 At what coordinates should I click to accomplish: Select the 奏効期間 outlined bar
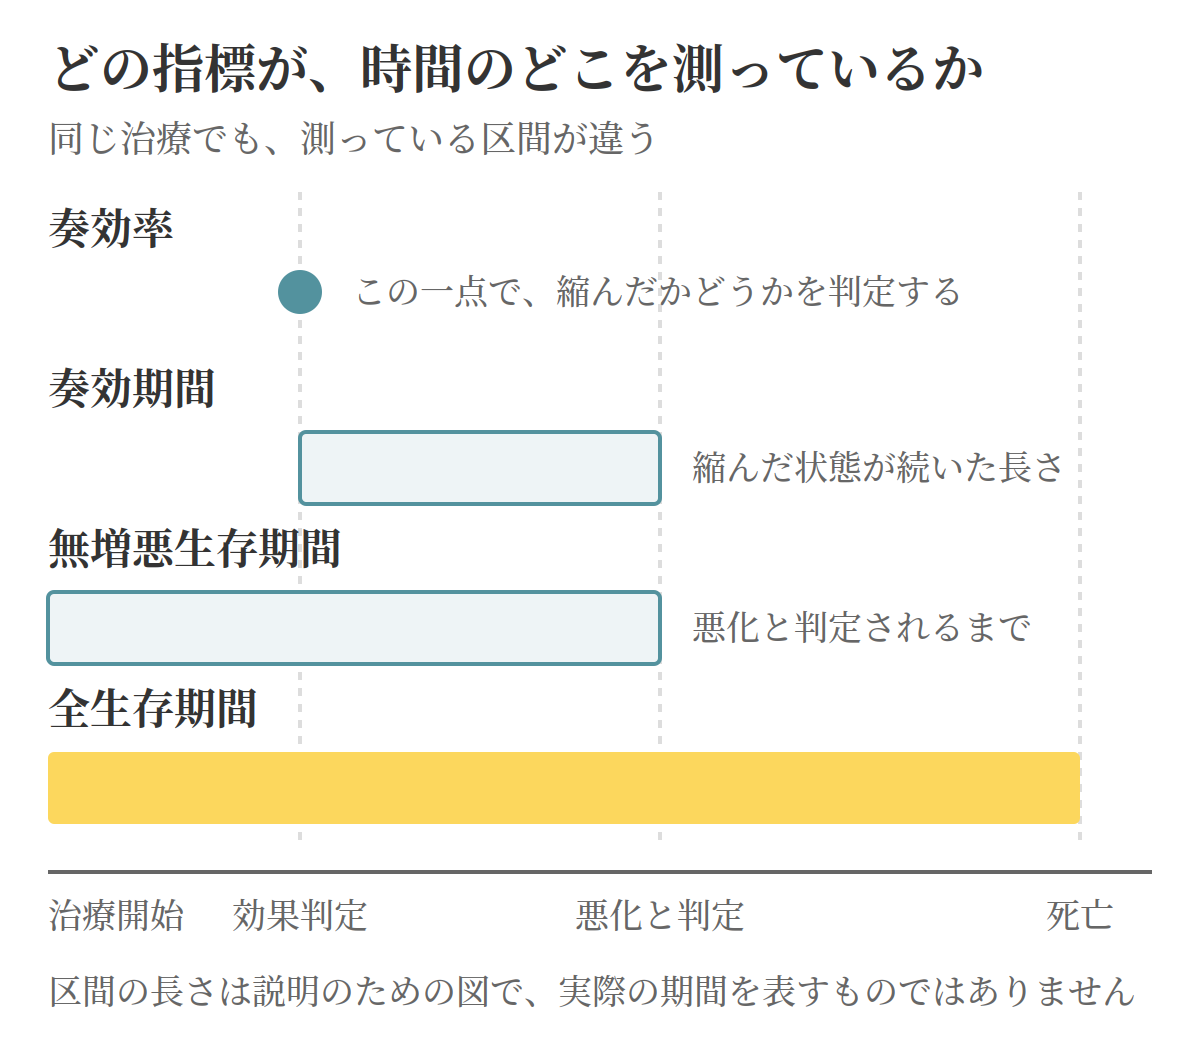[480, 468]
